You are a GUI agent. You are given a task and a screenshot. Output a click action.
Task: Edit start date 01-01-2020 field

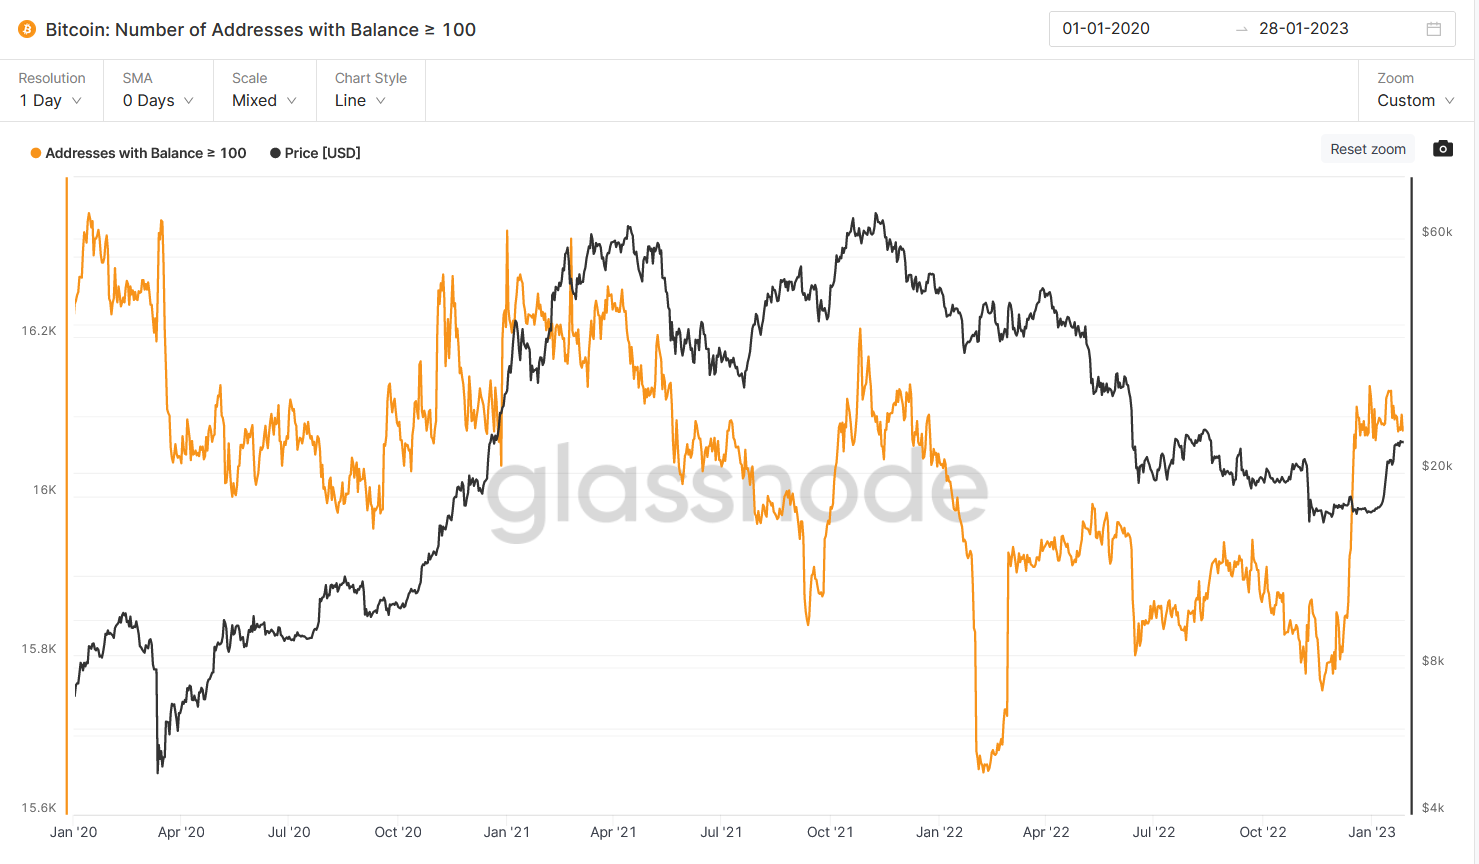tap(1106, 29)
